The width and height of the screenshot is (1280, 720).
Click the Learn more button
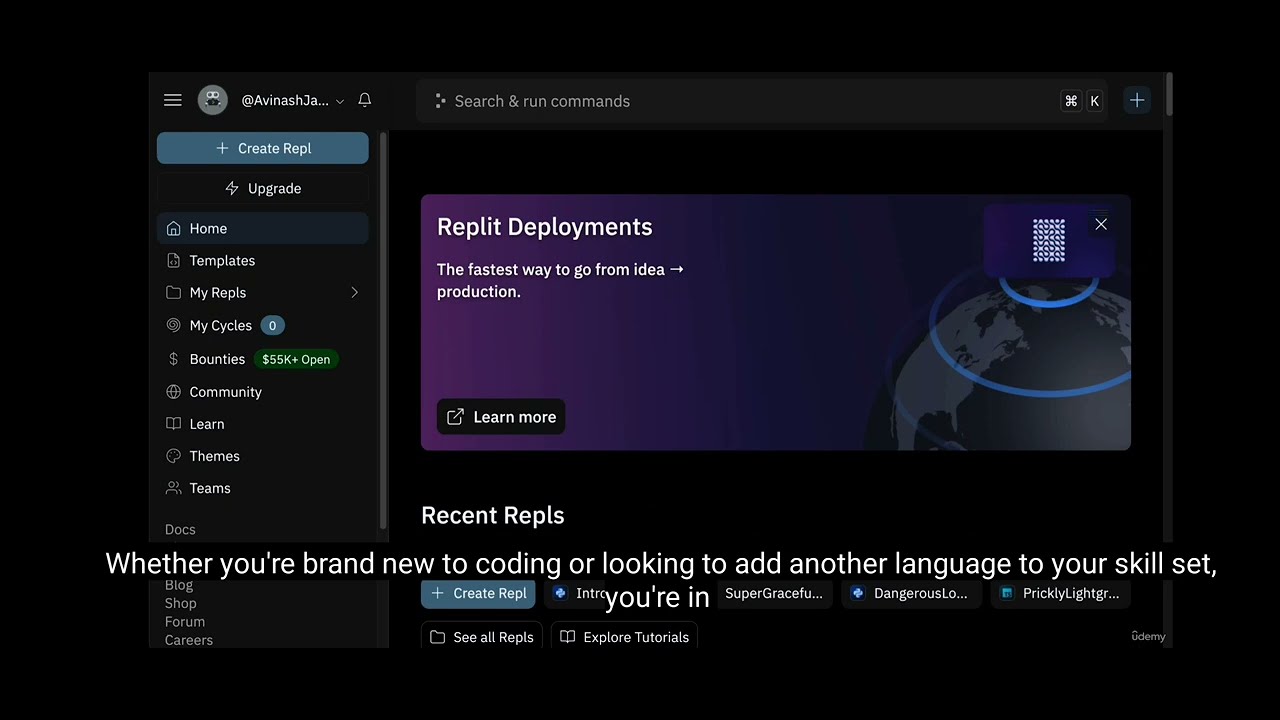[501, 417]
